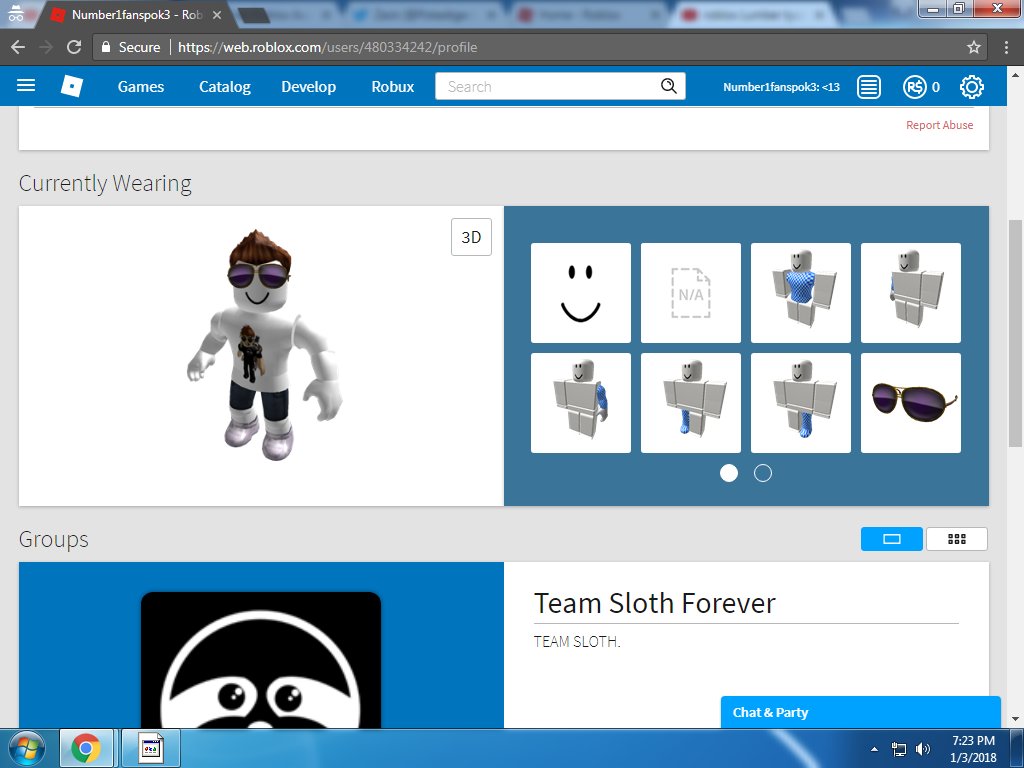Open the Robux page
The image size is (1024, 768).
(392, 87)
